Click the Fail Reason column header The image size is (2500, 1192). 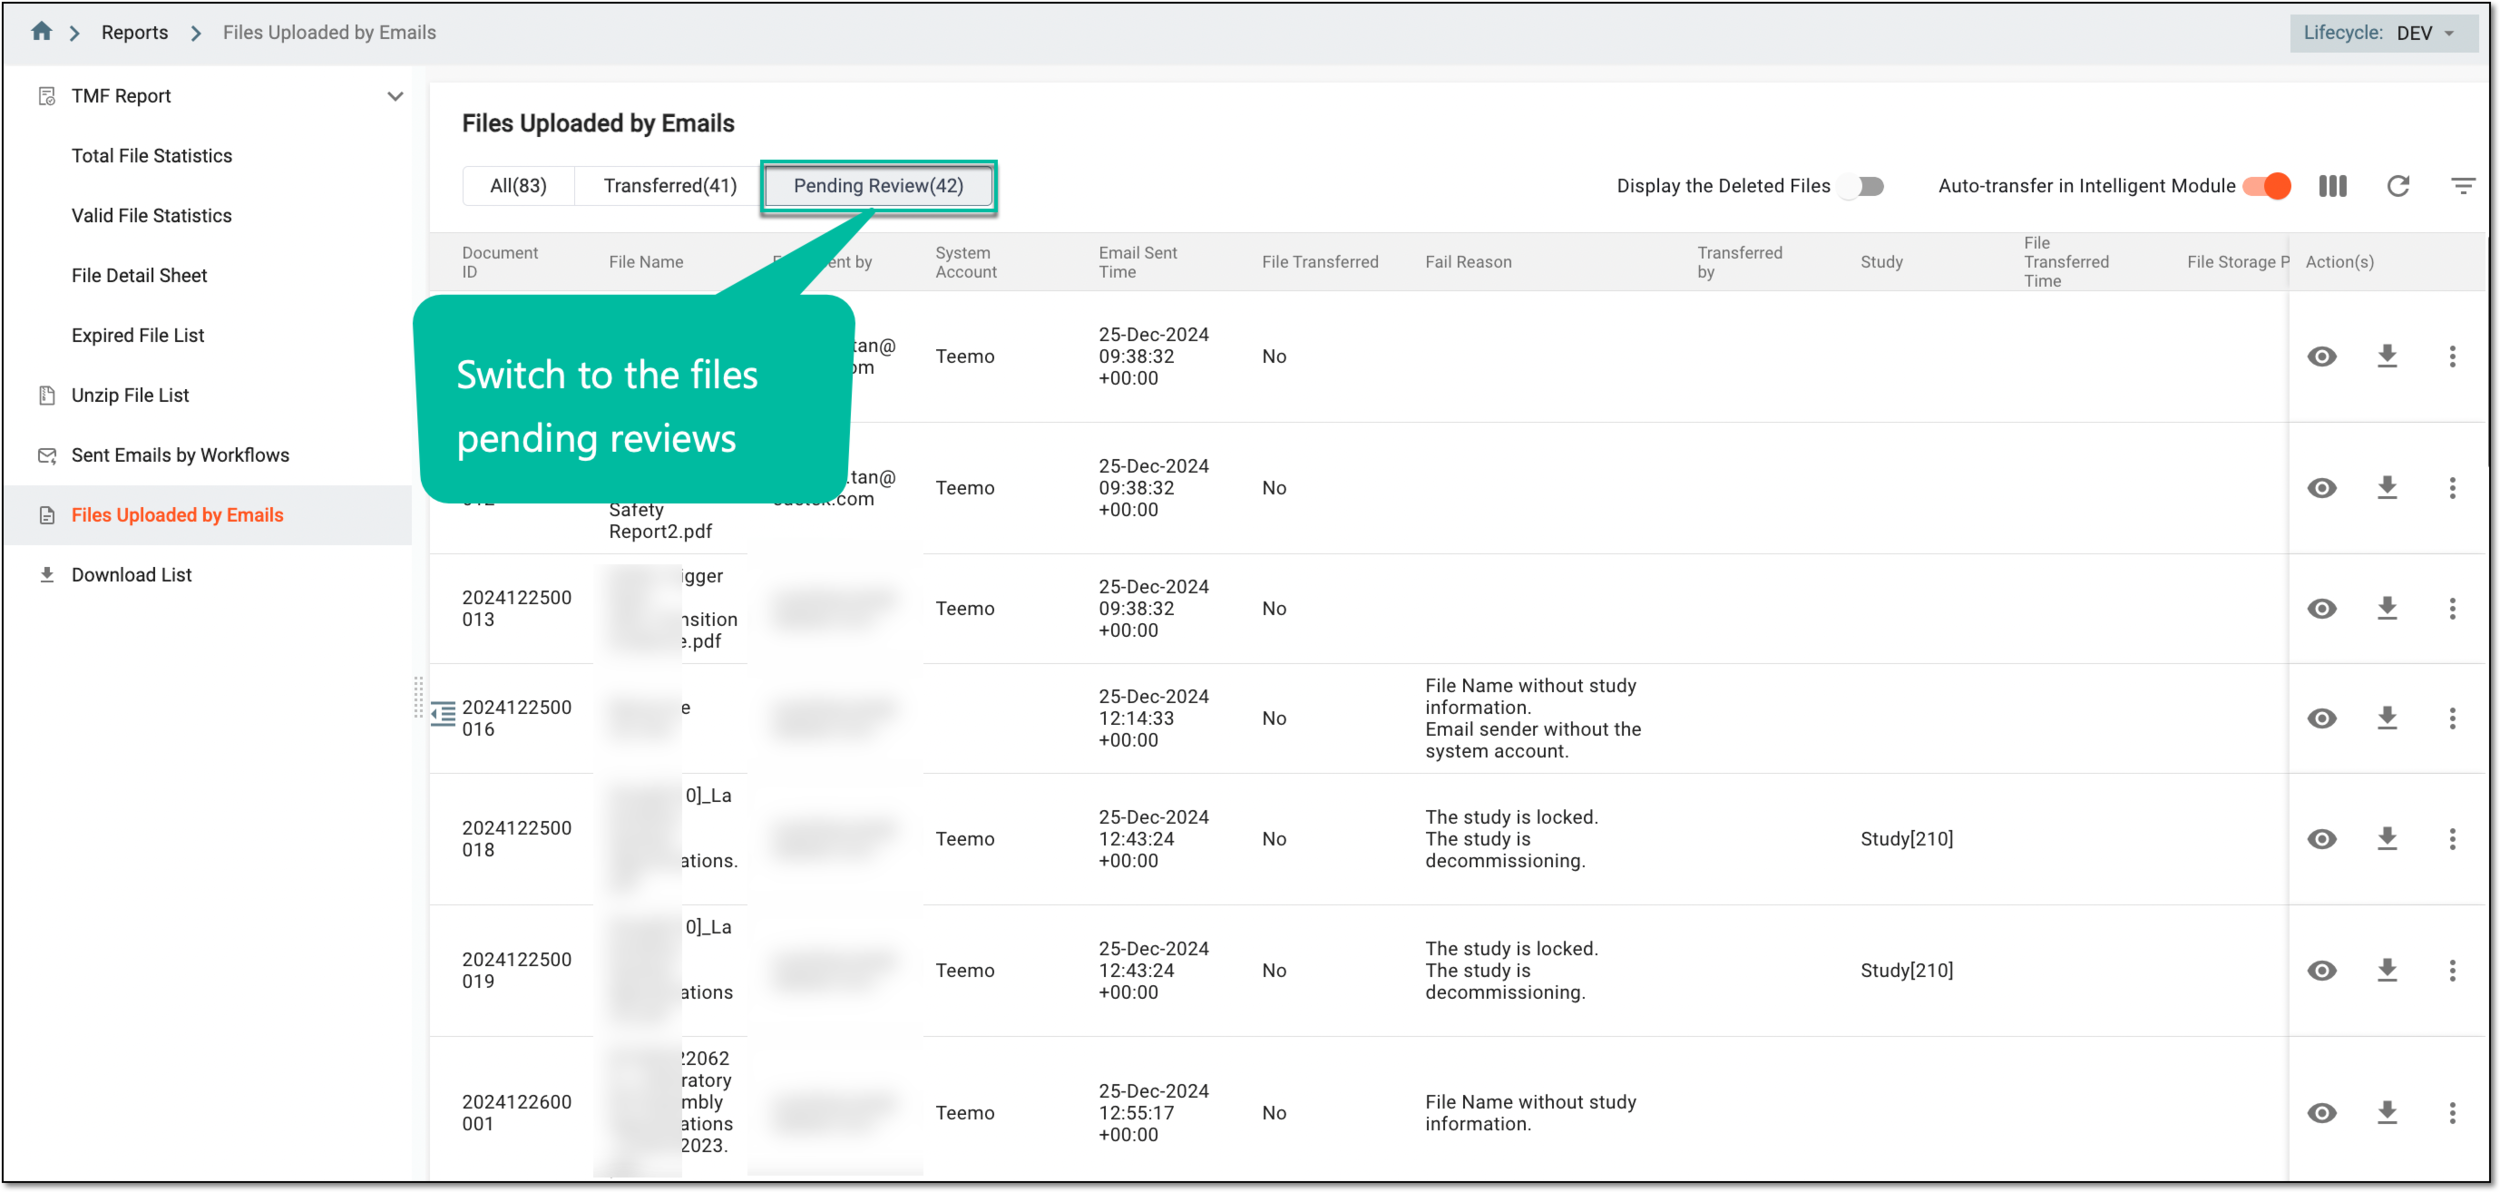1468,262
